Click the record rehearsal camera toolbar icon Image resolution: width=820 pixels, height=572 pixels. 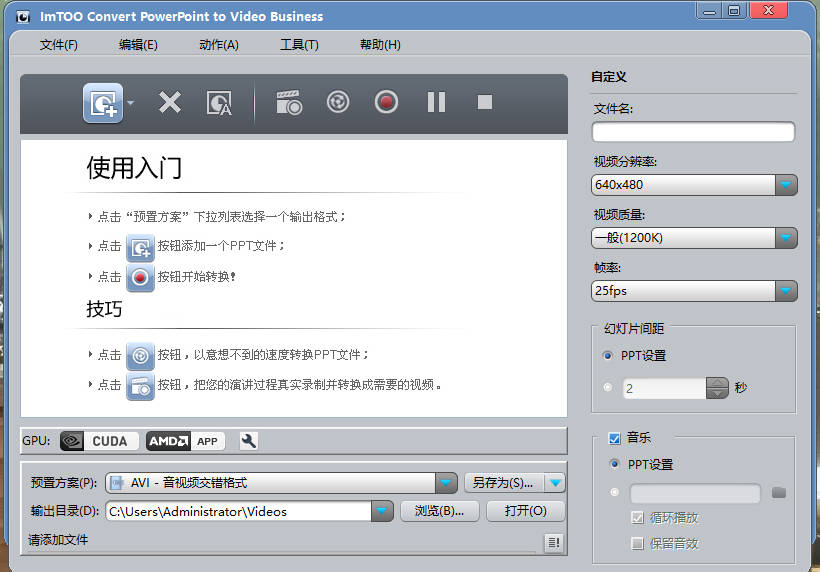coord(289,102)
